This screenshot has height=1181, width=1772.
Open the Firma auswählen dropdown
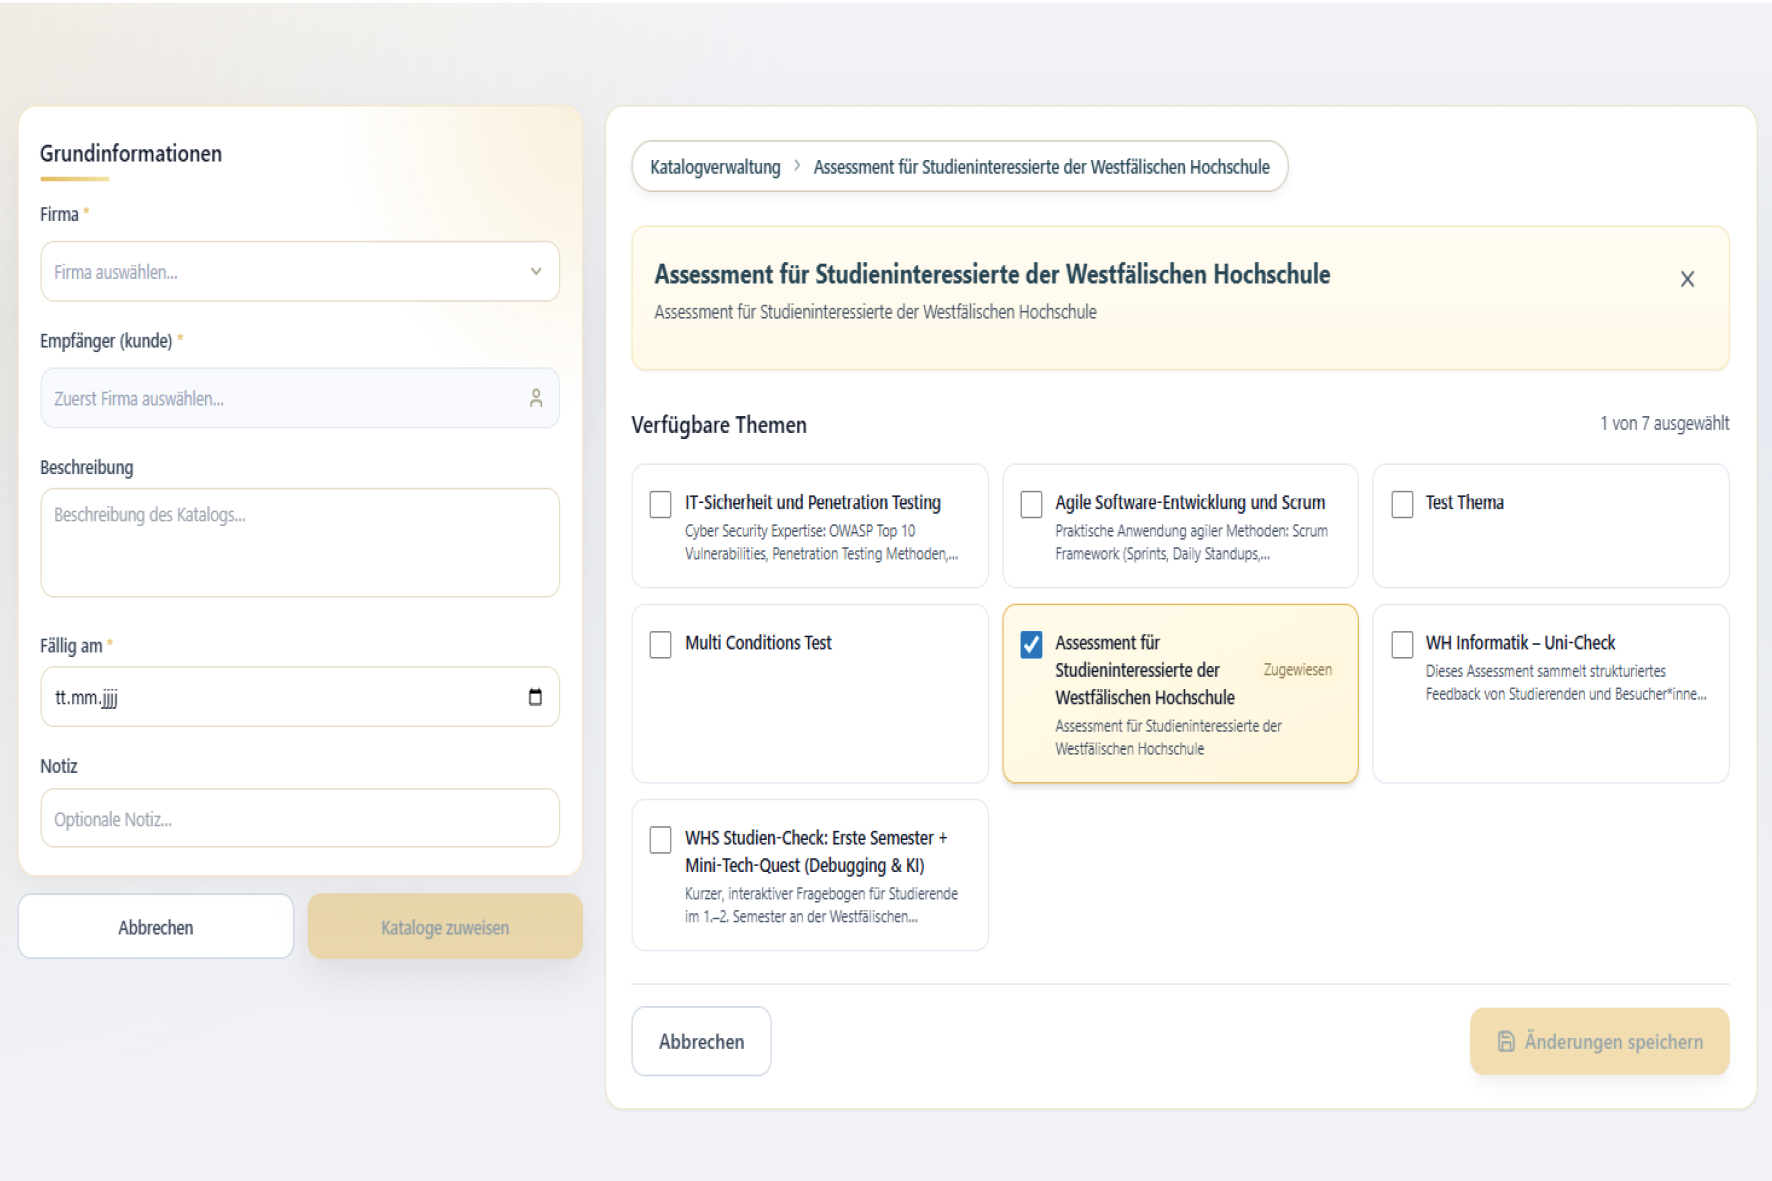(x=285, y=272)
